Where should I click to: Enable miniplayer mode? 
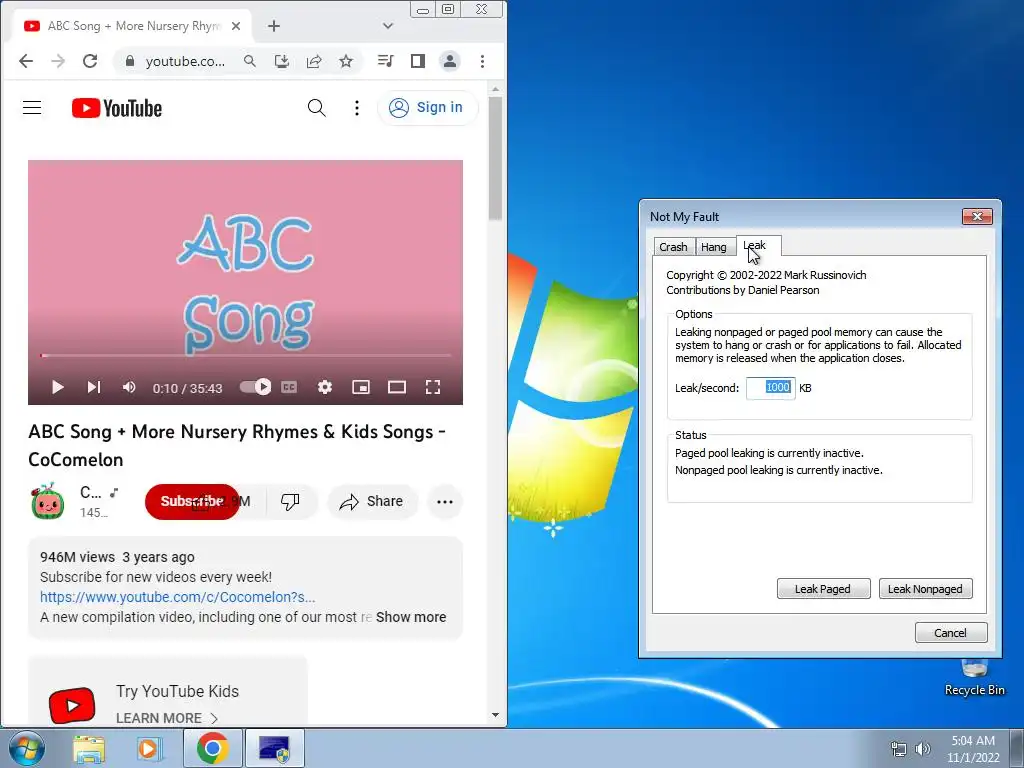(x=360, y=387)
